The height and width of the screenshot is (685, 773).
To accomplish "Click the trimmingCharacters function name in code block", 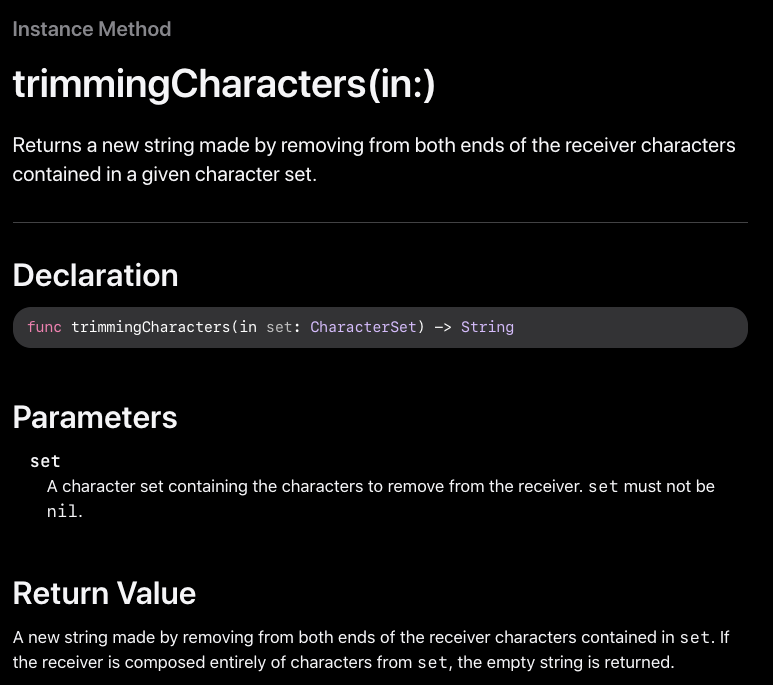I will [150, 327].
